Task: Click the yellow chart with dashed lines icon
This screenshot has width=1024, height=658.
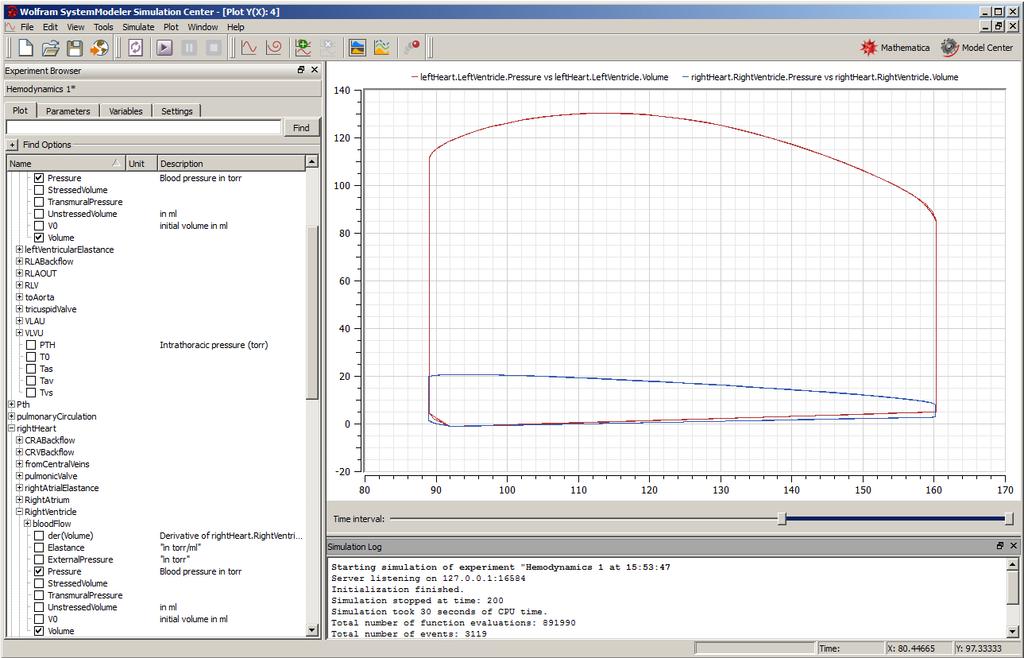Action: coord(382,48)
